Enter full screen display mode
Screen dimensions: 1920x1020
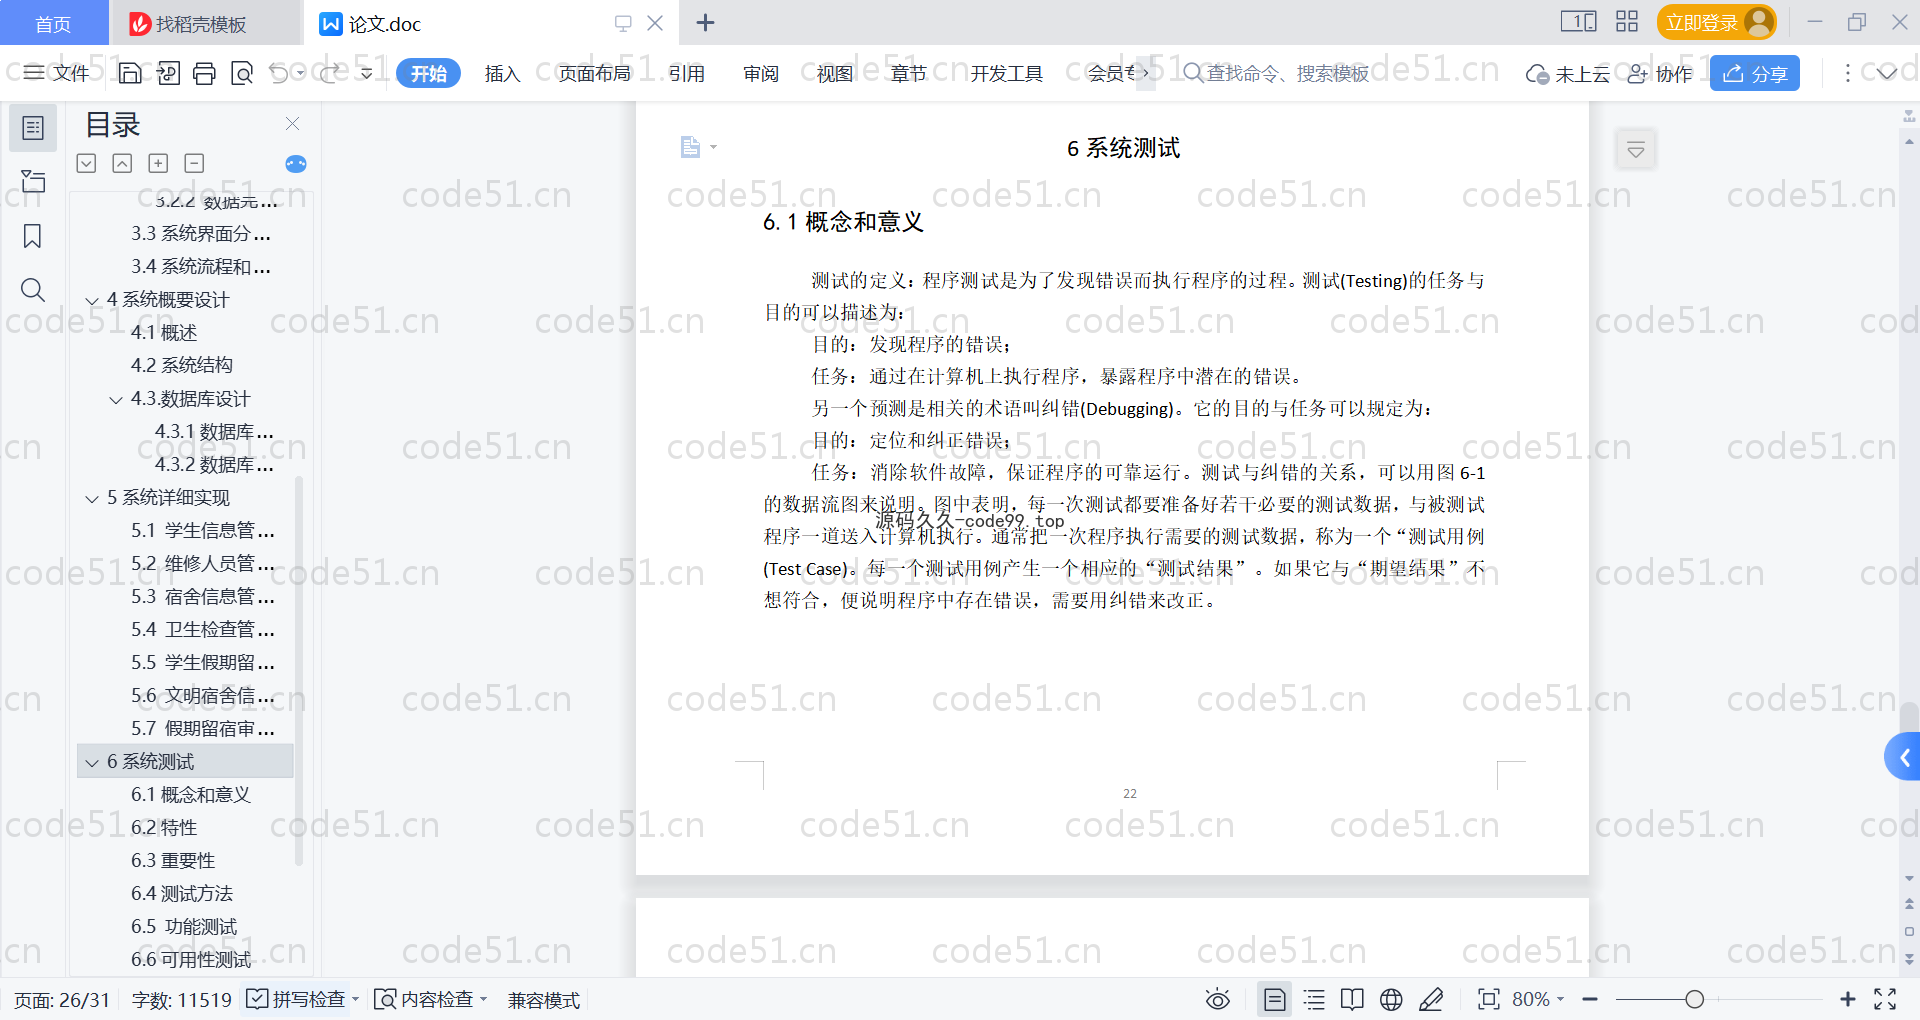(x=1885, y=999)
